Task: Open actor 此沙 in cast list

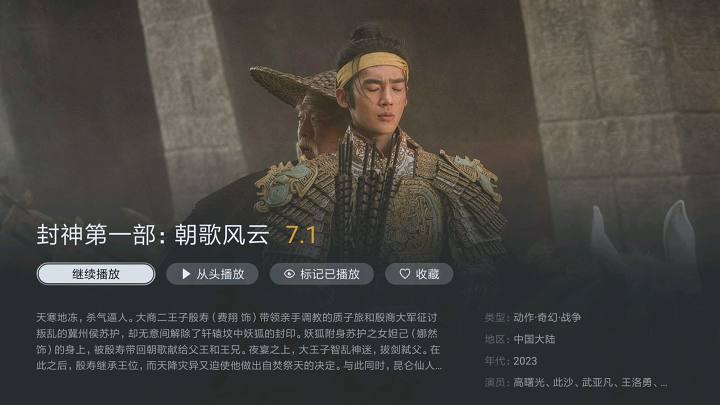Action: (x=563, y=382)
